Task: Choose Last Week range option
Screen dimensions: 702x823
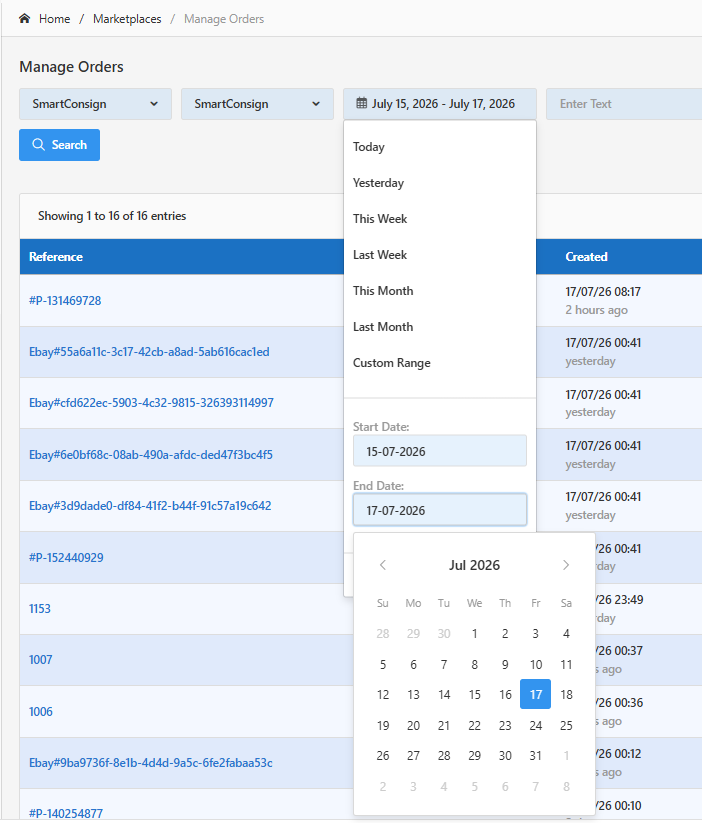Action: coord(380,255)
